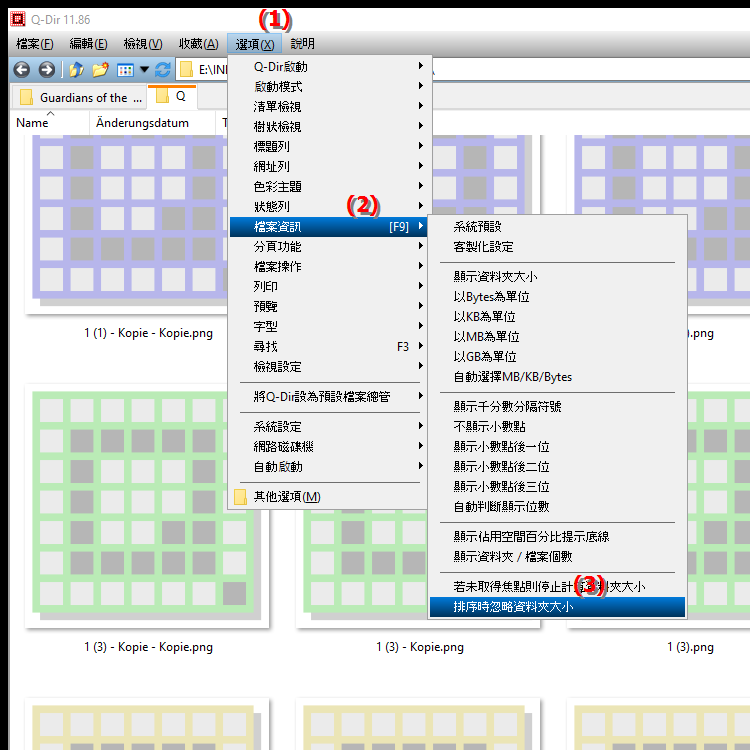This screenshot has height=750, width=750.
Task: Go up one folder level icon
Action: (76, 70)
